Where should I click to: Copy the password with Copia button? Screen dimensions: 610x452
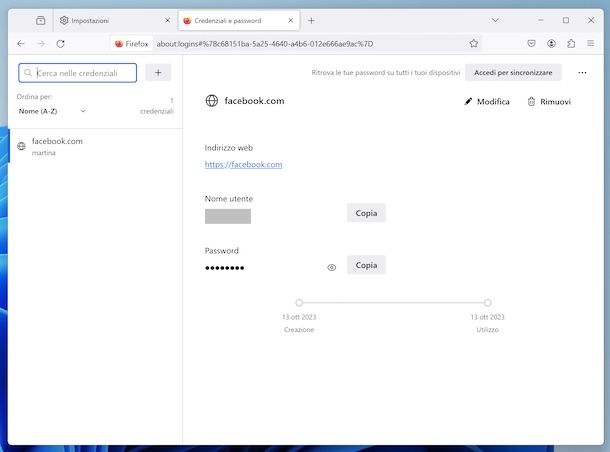tap(366, 265)
